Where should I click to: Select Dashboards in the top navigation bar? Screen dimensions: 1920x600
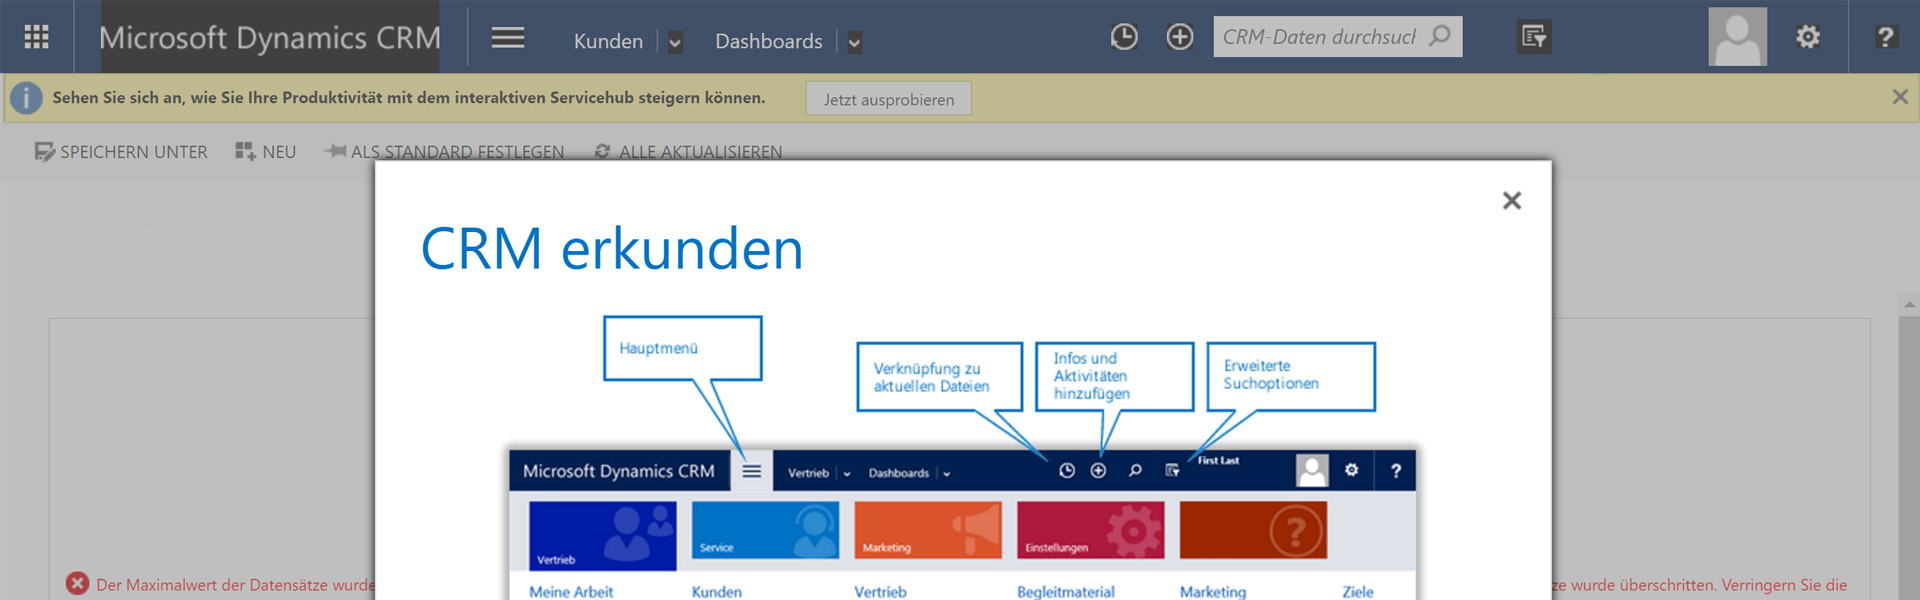click(x=769, y=41)
